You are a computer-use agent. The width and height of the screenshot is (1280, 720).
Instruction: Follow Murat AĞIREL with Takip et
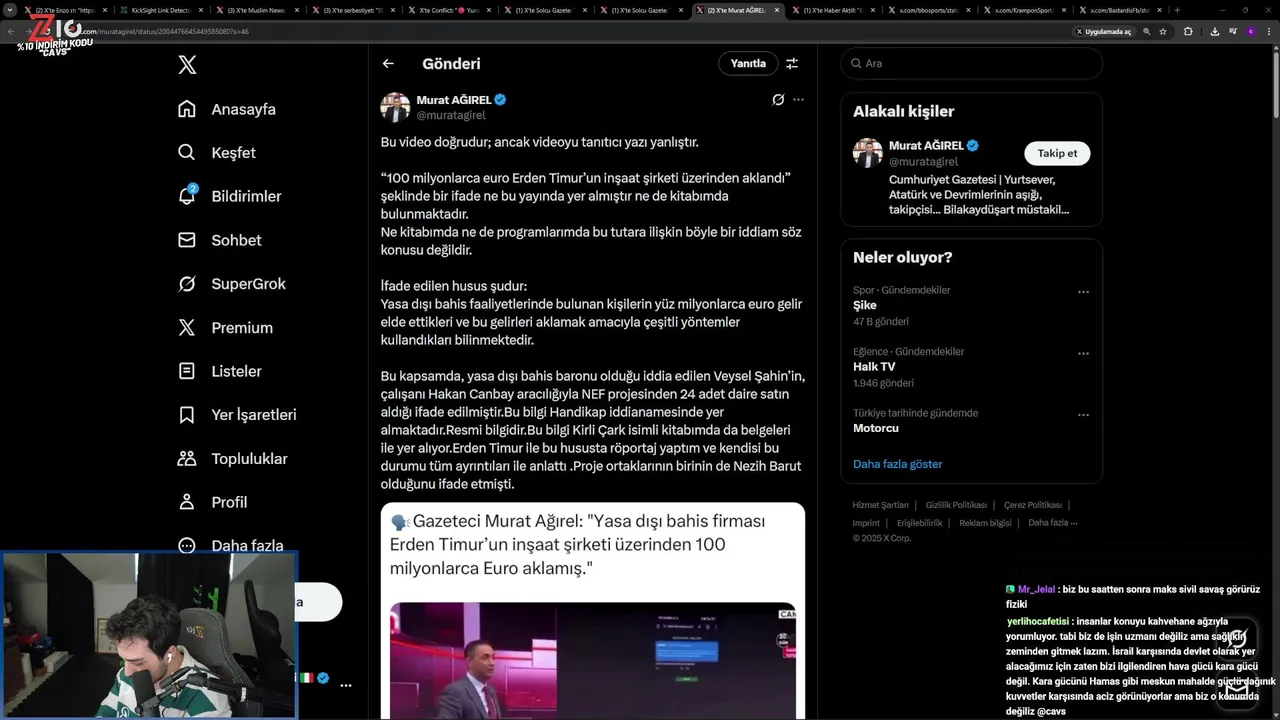click(x=1057, y=153)
